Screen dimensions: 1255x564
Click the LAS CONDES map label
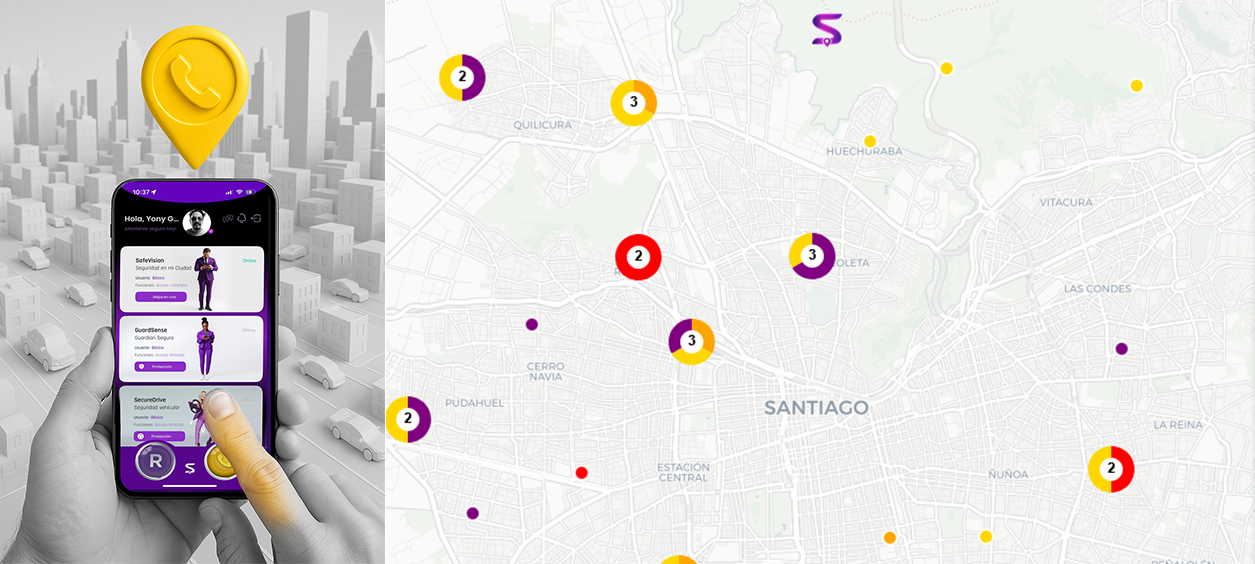point(1098,289)
